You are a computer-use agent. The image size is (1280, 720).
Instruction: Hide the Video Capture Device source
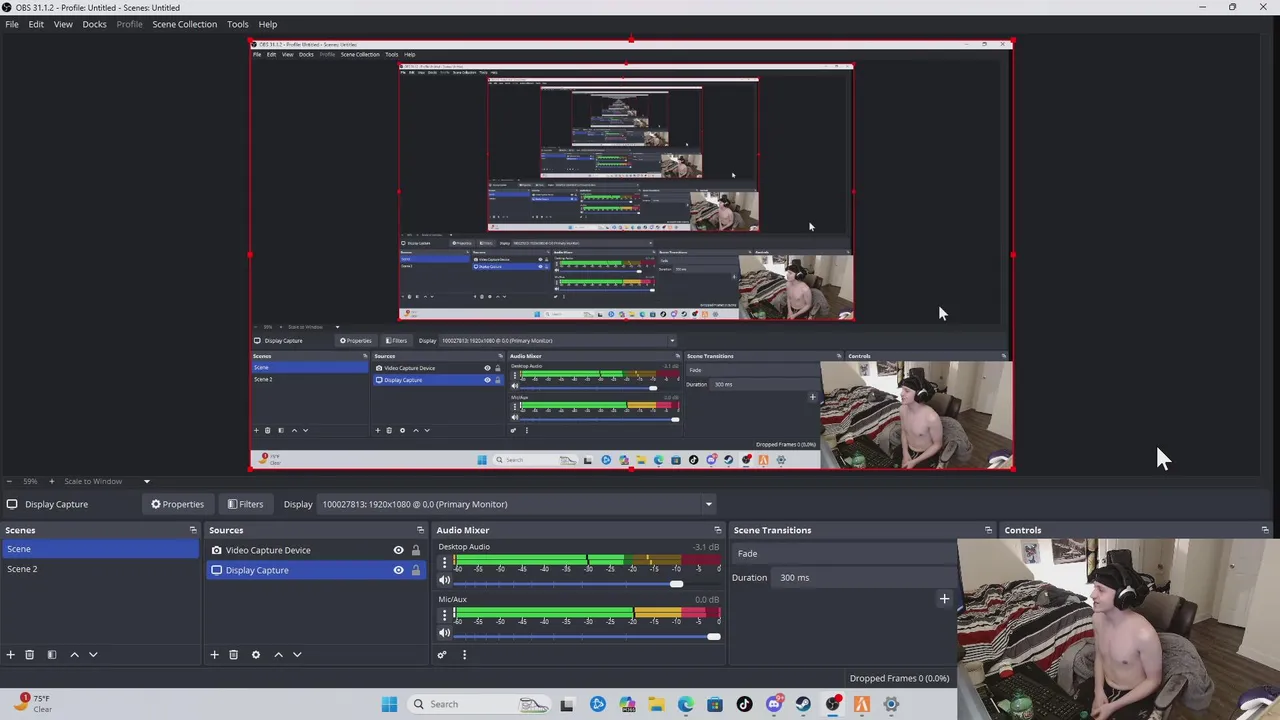pyautogui.click(x=398, y=550)
